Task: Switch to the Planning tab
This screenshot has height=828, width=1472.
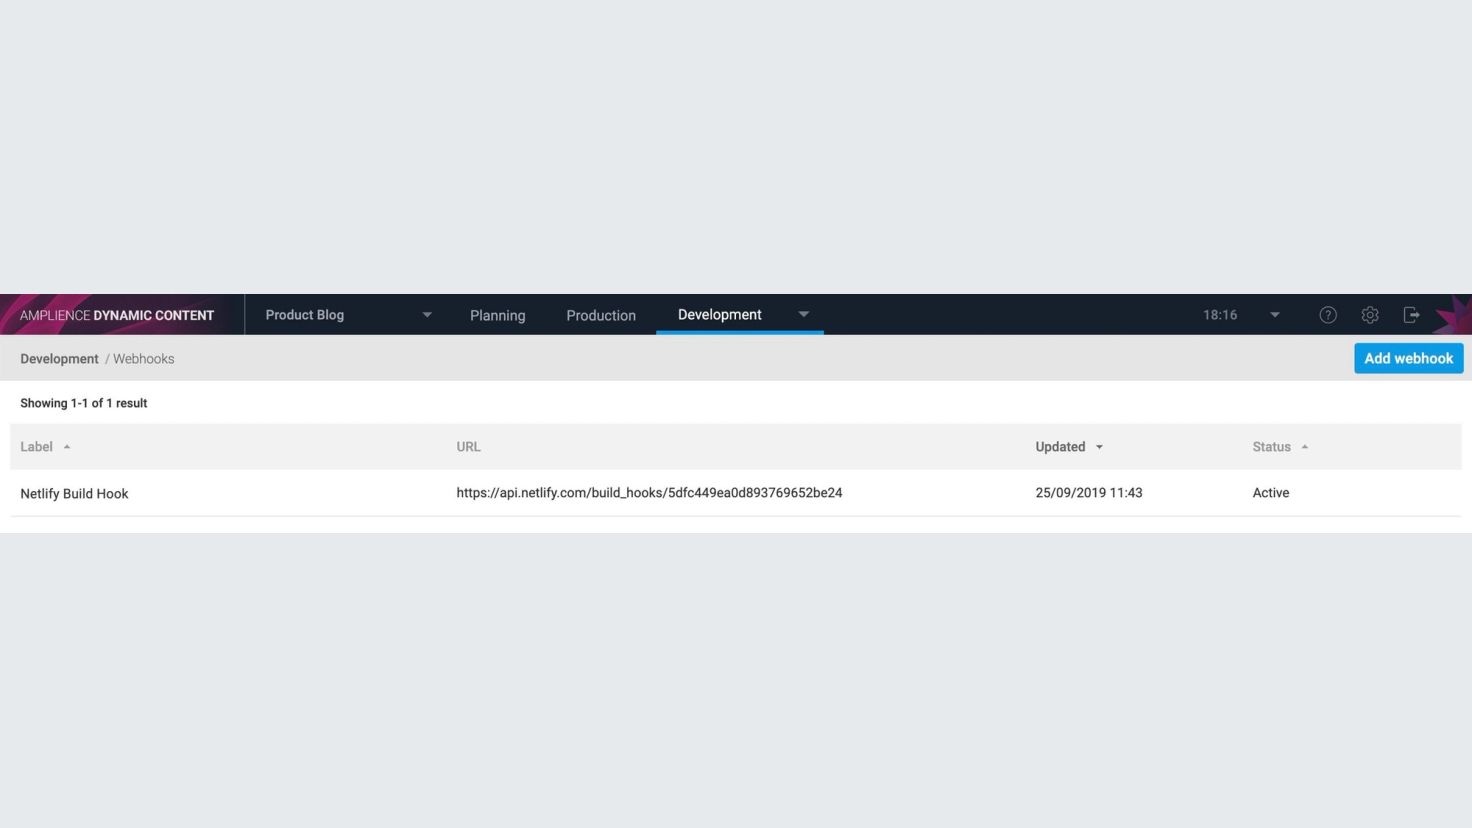Action: [497, 315]
